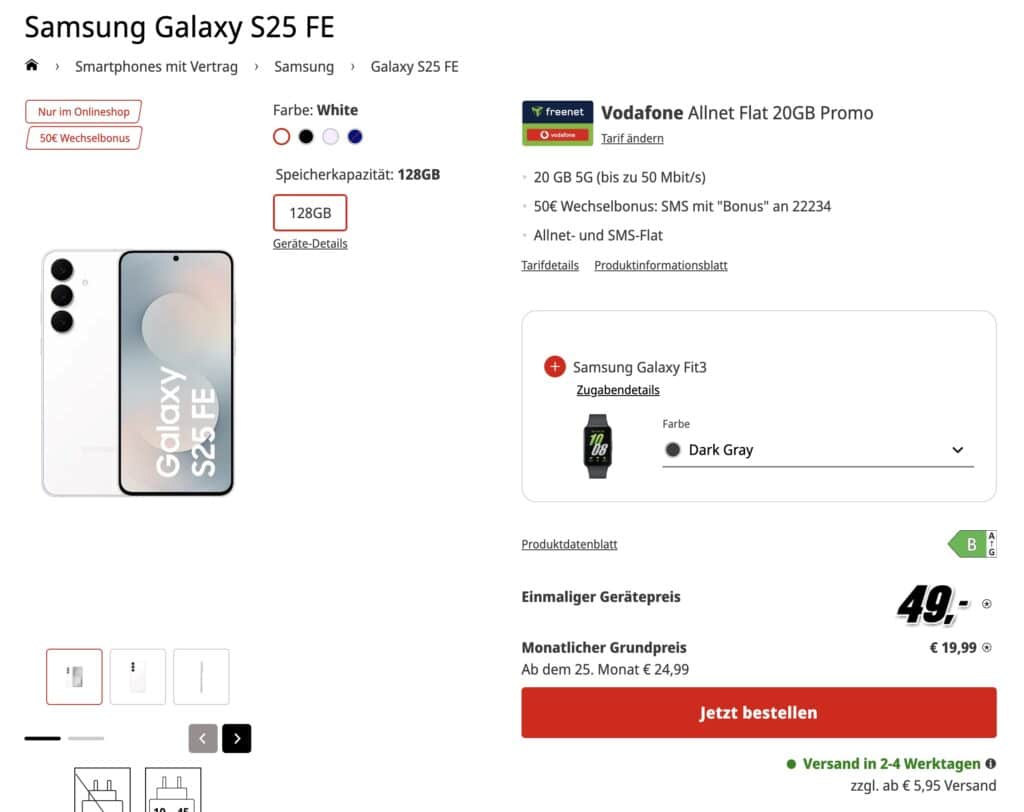Click the Jetzt bestellen button
This screenshot has height=812, width=1024.
click(x=758, y=713)
